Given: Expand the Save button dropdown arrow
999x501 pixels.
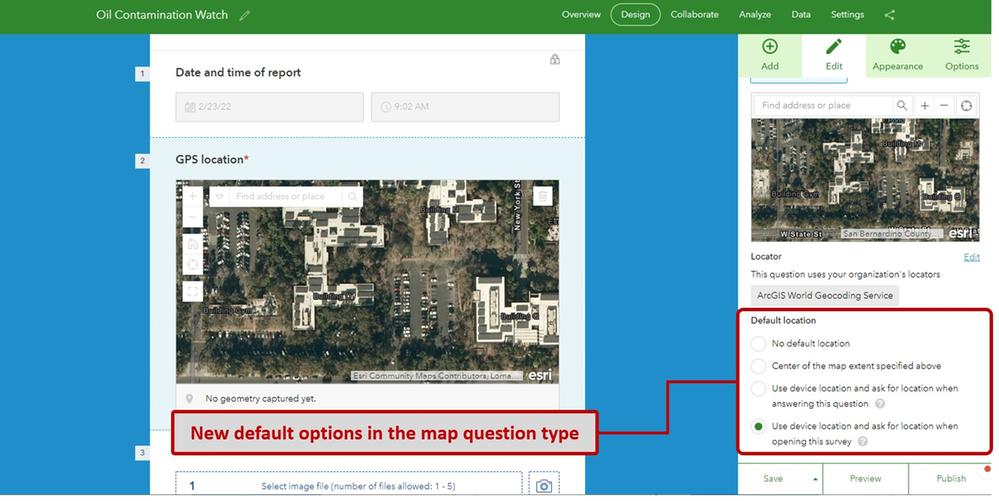Looking at the screenshot, I should point(815,479).
